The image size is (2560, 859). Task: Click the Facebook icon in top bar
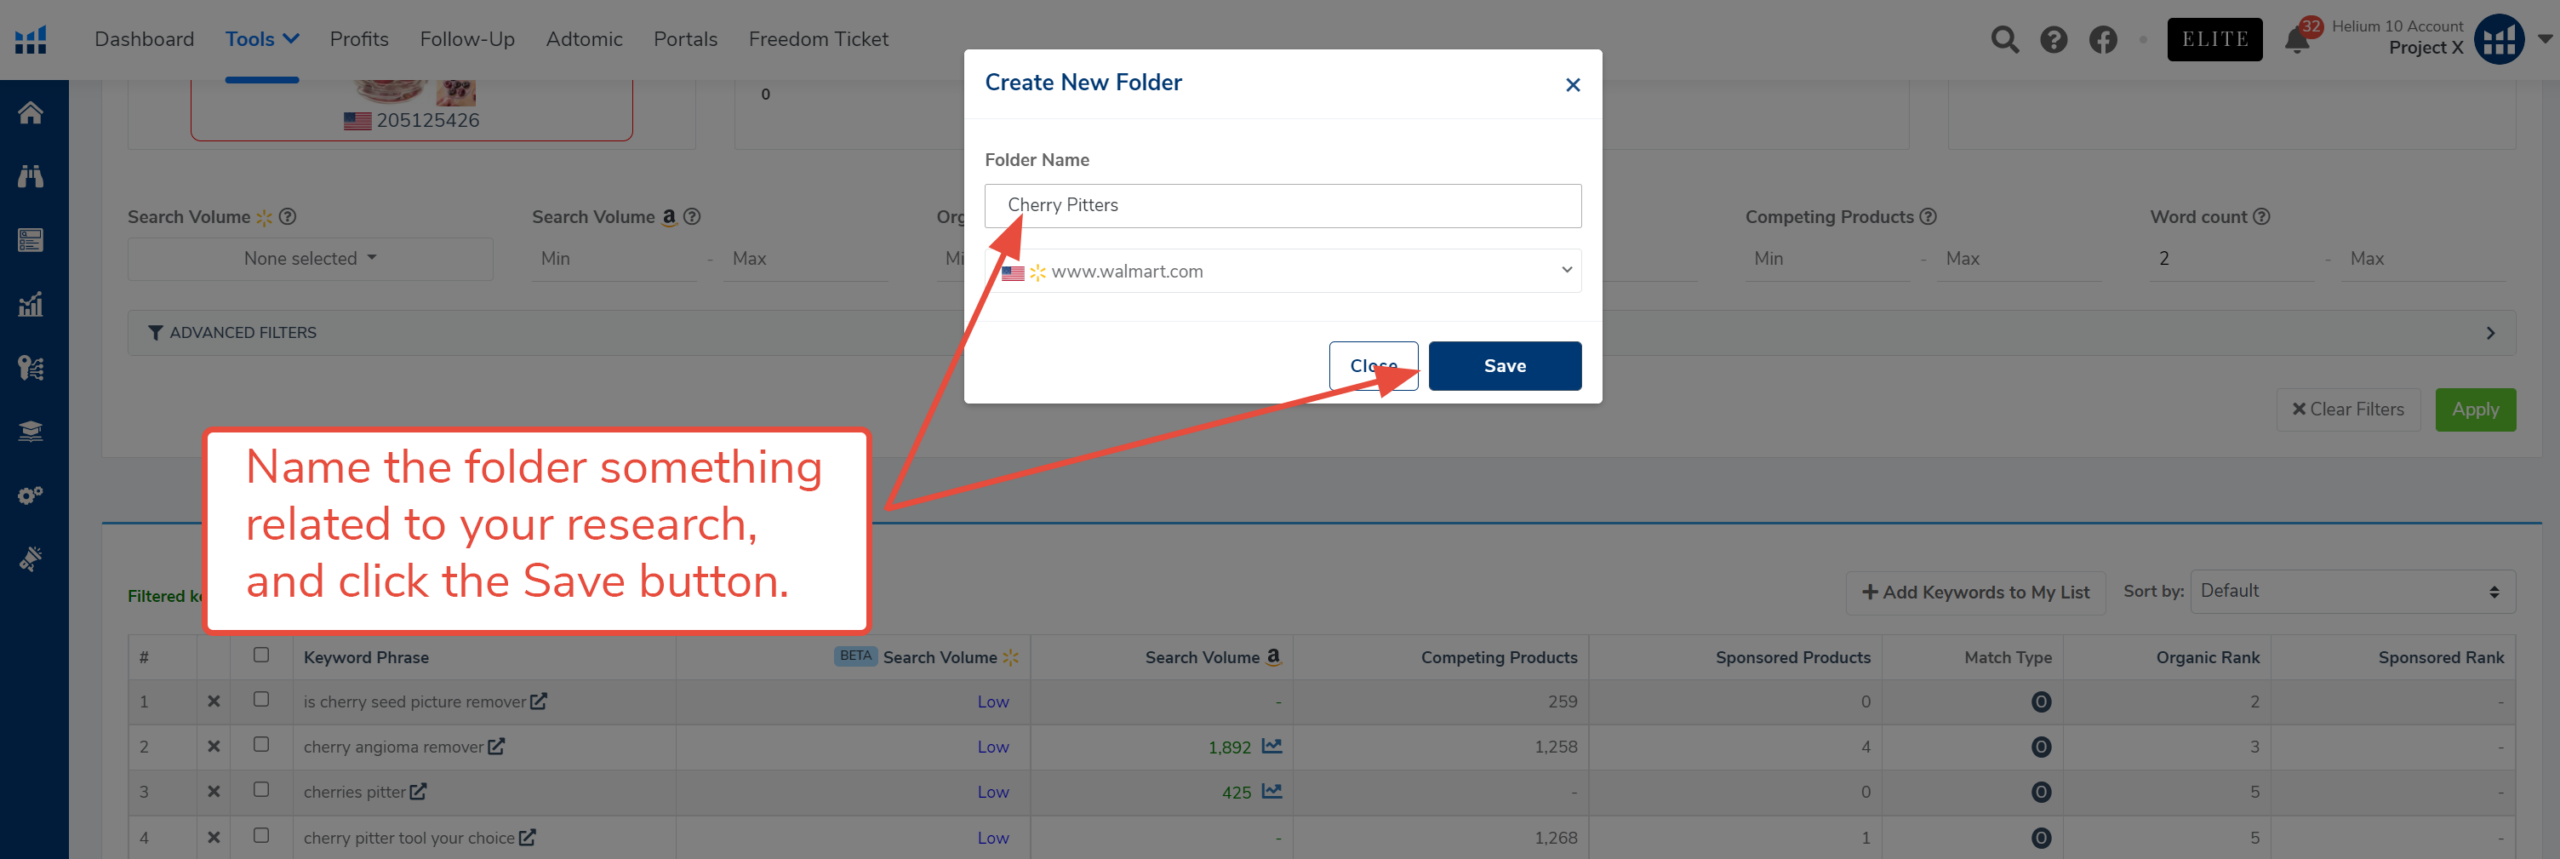click(x=2102, y=40)
